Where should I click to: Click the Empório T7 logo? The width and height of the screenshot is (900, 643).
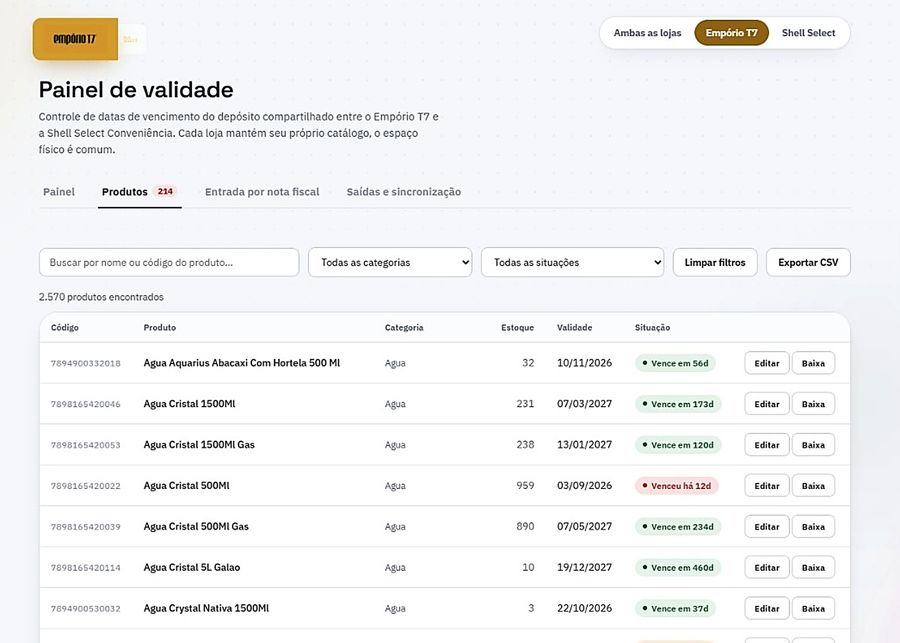tap(75, 39)
